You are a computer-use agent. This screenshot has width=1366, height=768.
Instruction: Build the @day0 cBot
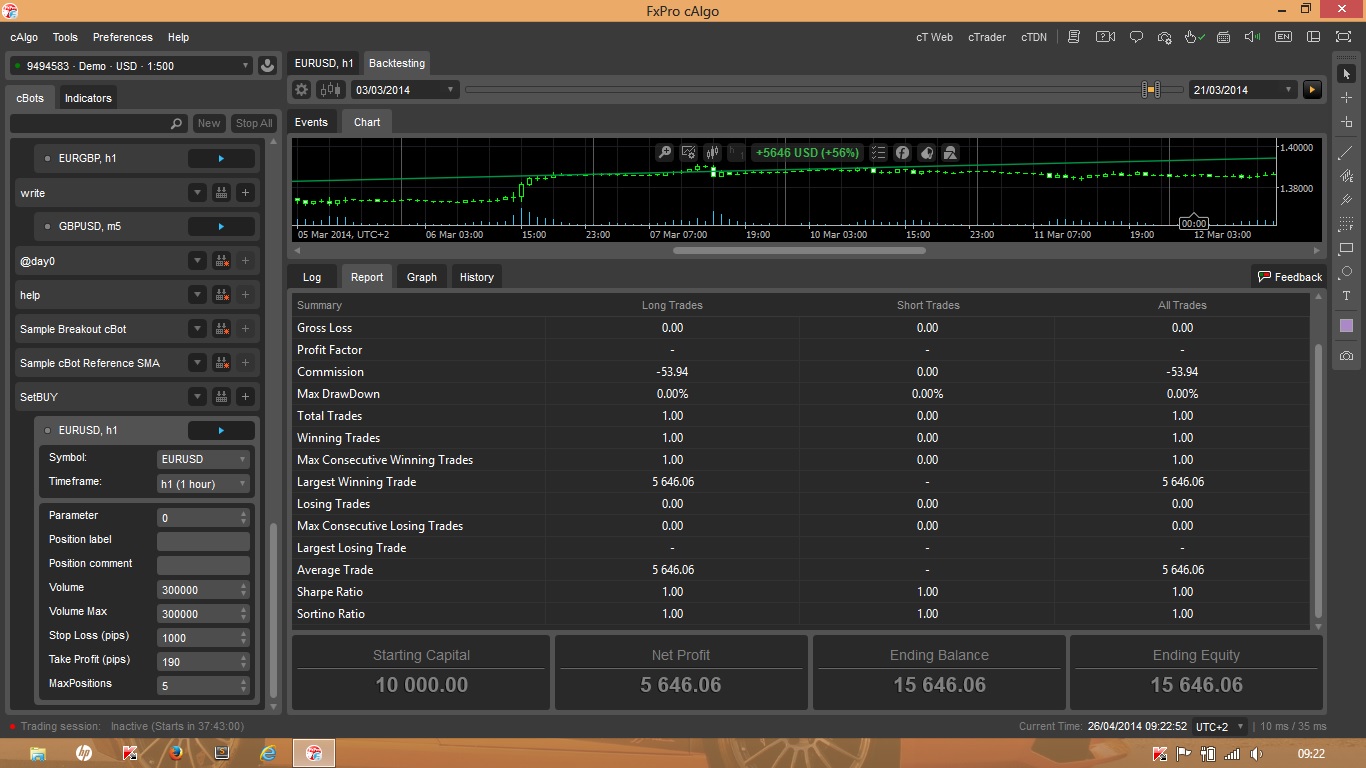tap(222, 261)
